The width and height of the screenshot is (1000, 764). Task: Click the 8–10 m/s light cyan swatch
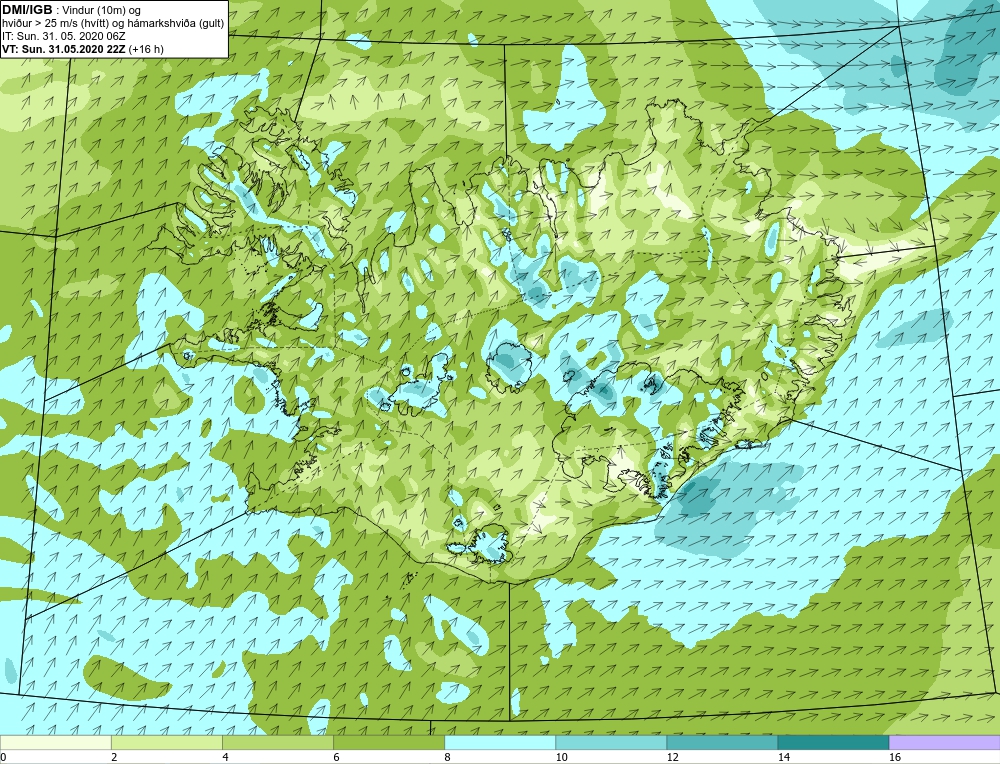[499, 742]
